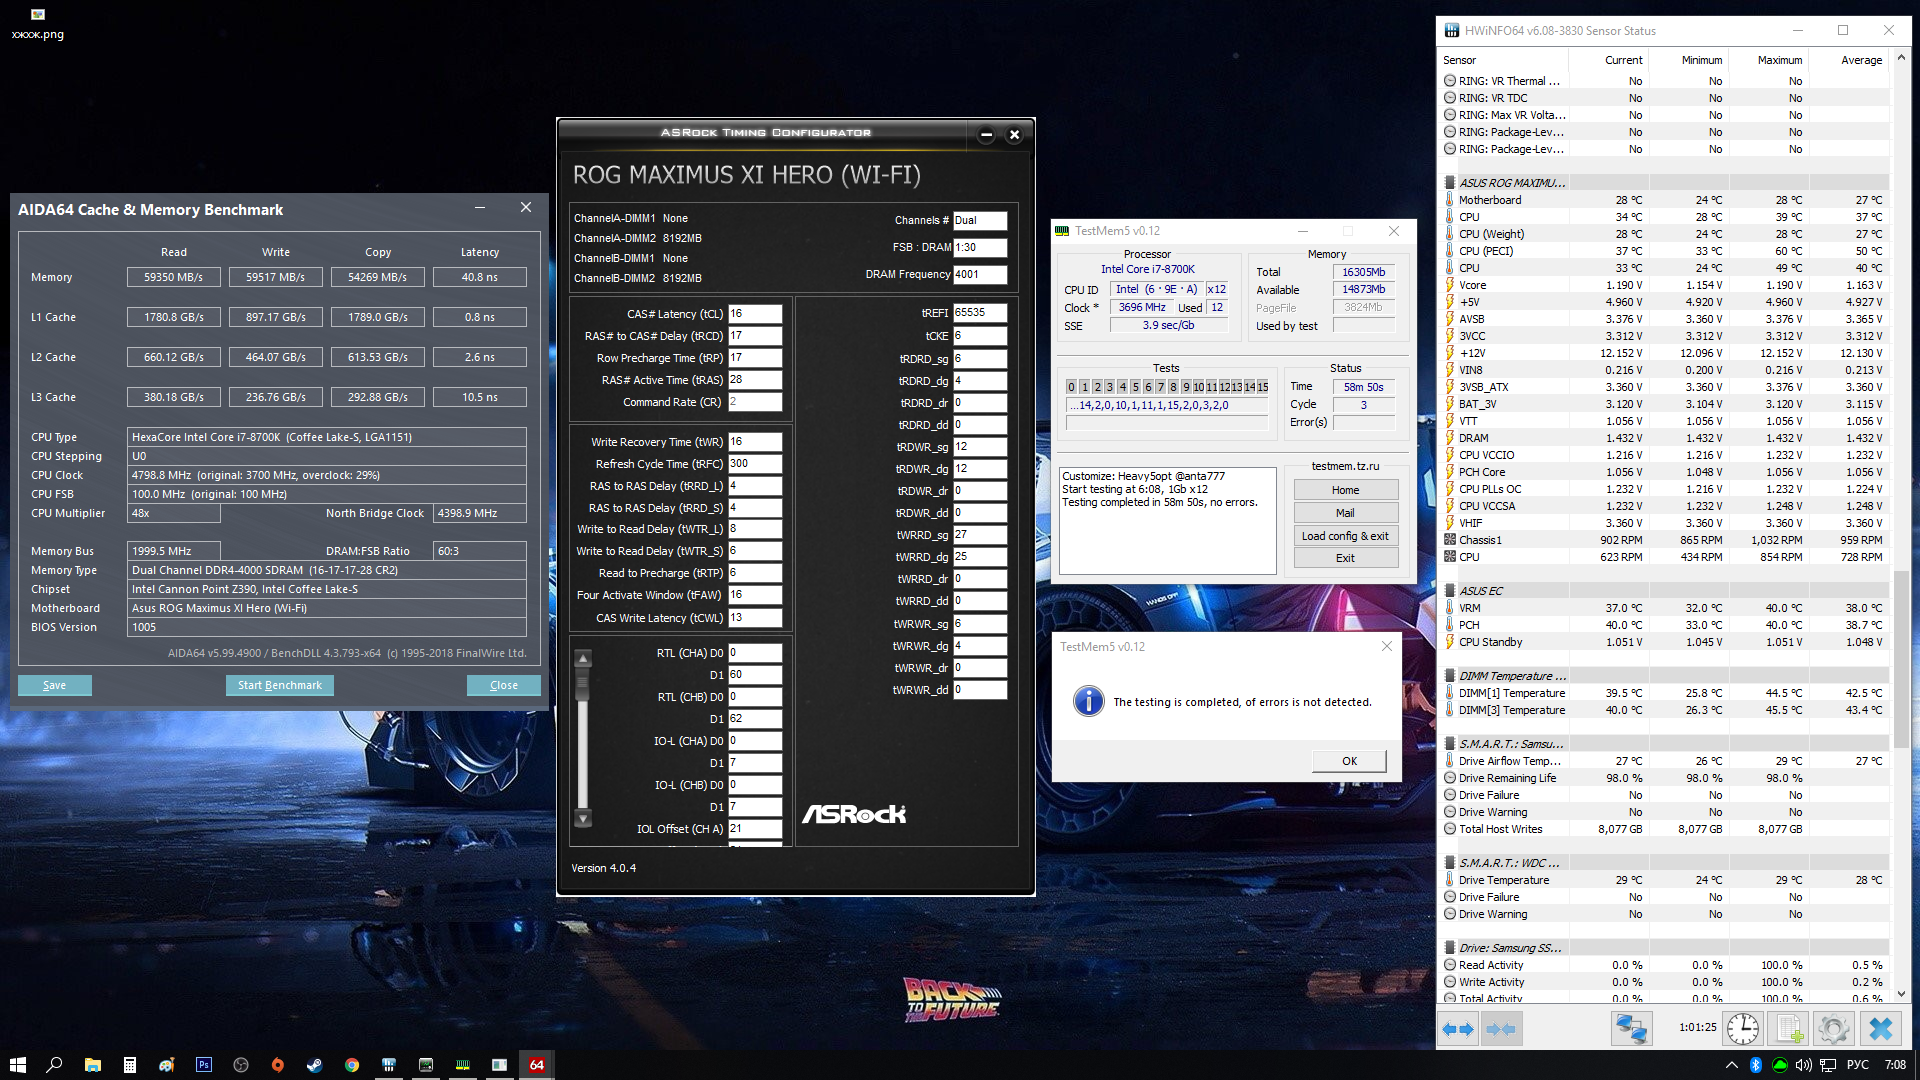Click Start Benchmark in AIDA64
Viewport: 1920px width, 1080px height.
(279, 685)
